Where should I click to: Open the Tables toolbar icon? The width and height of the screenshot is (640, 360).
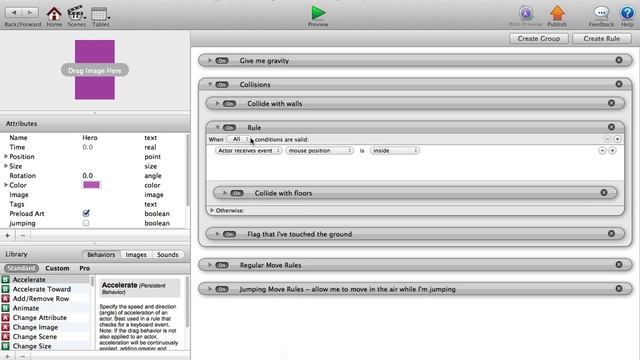pos(100,14)
